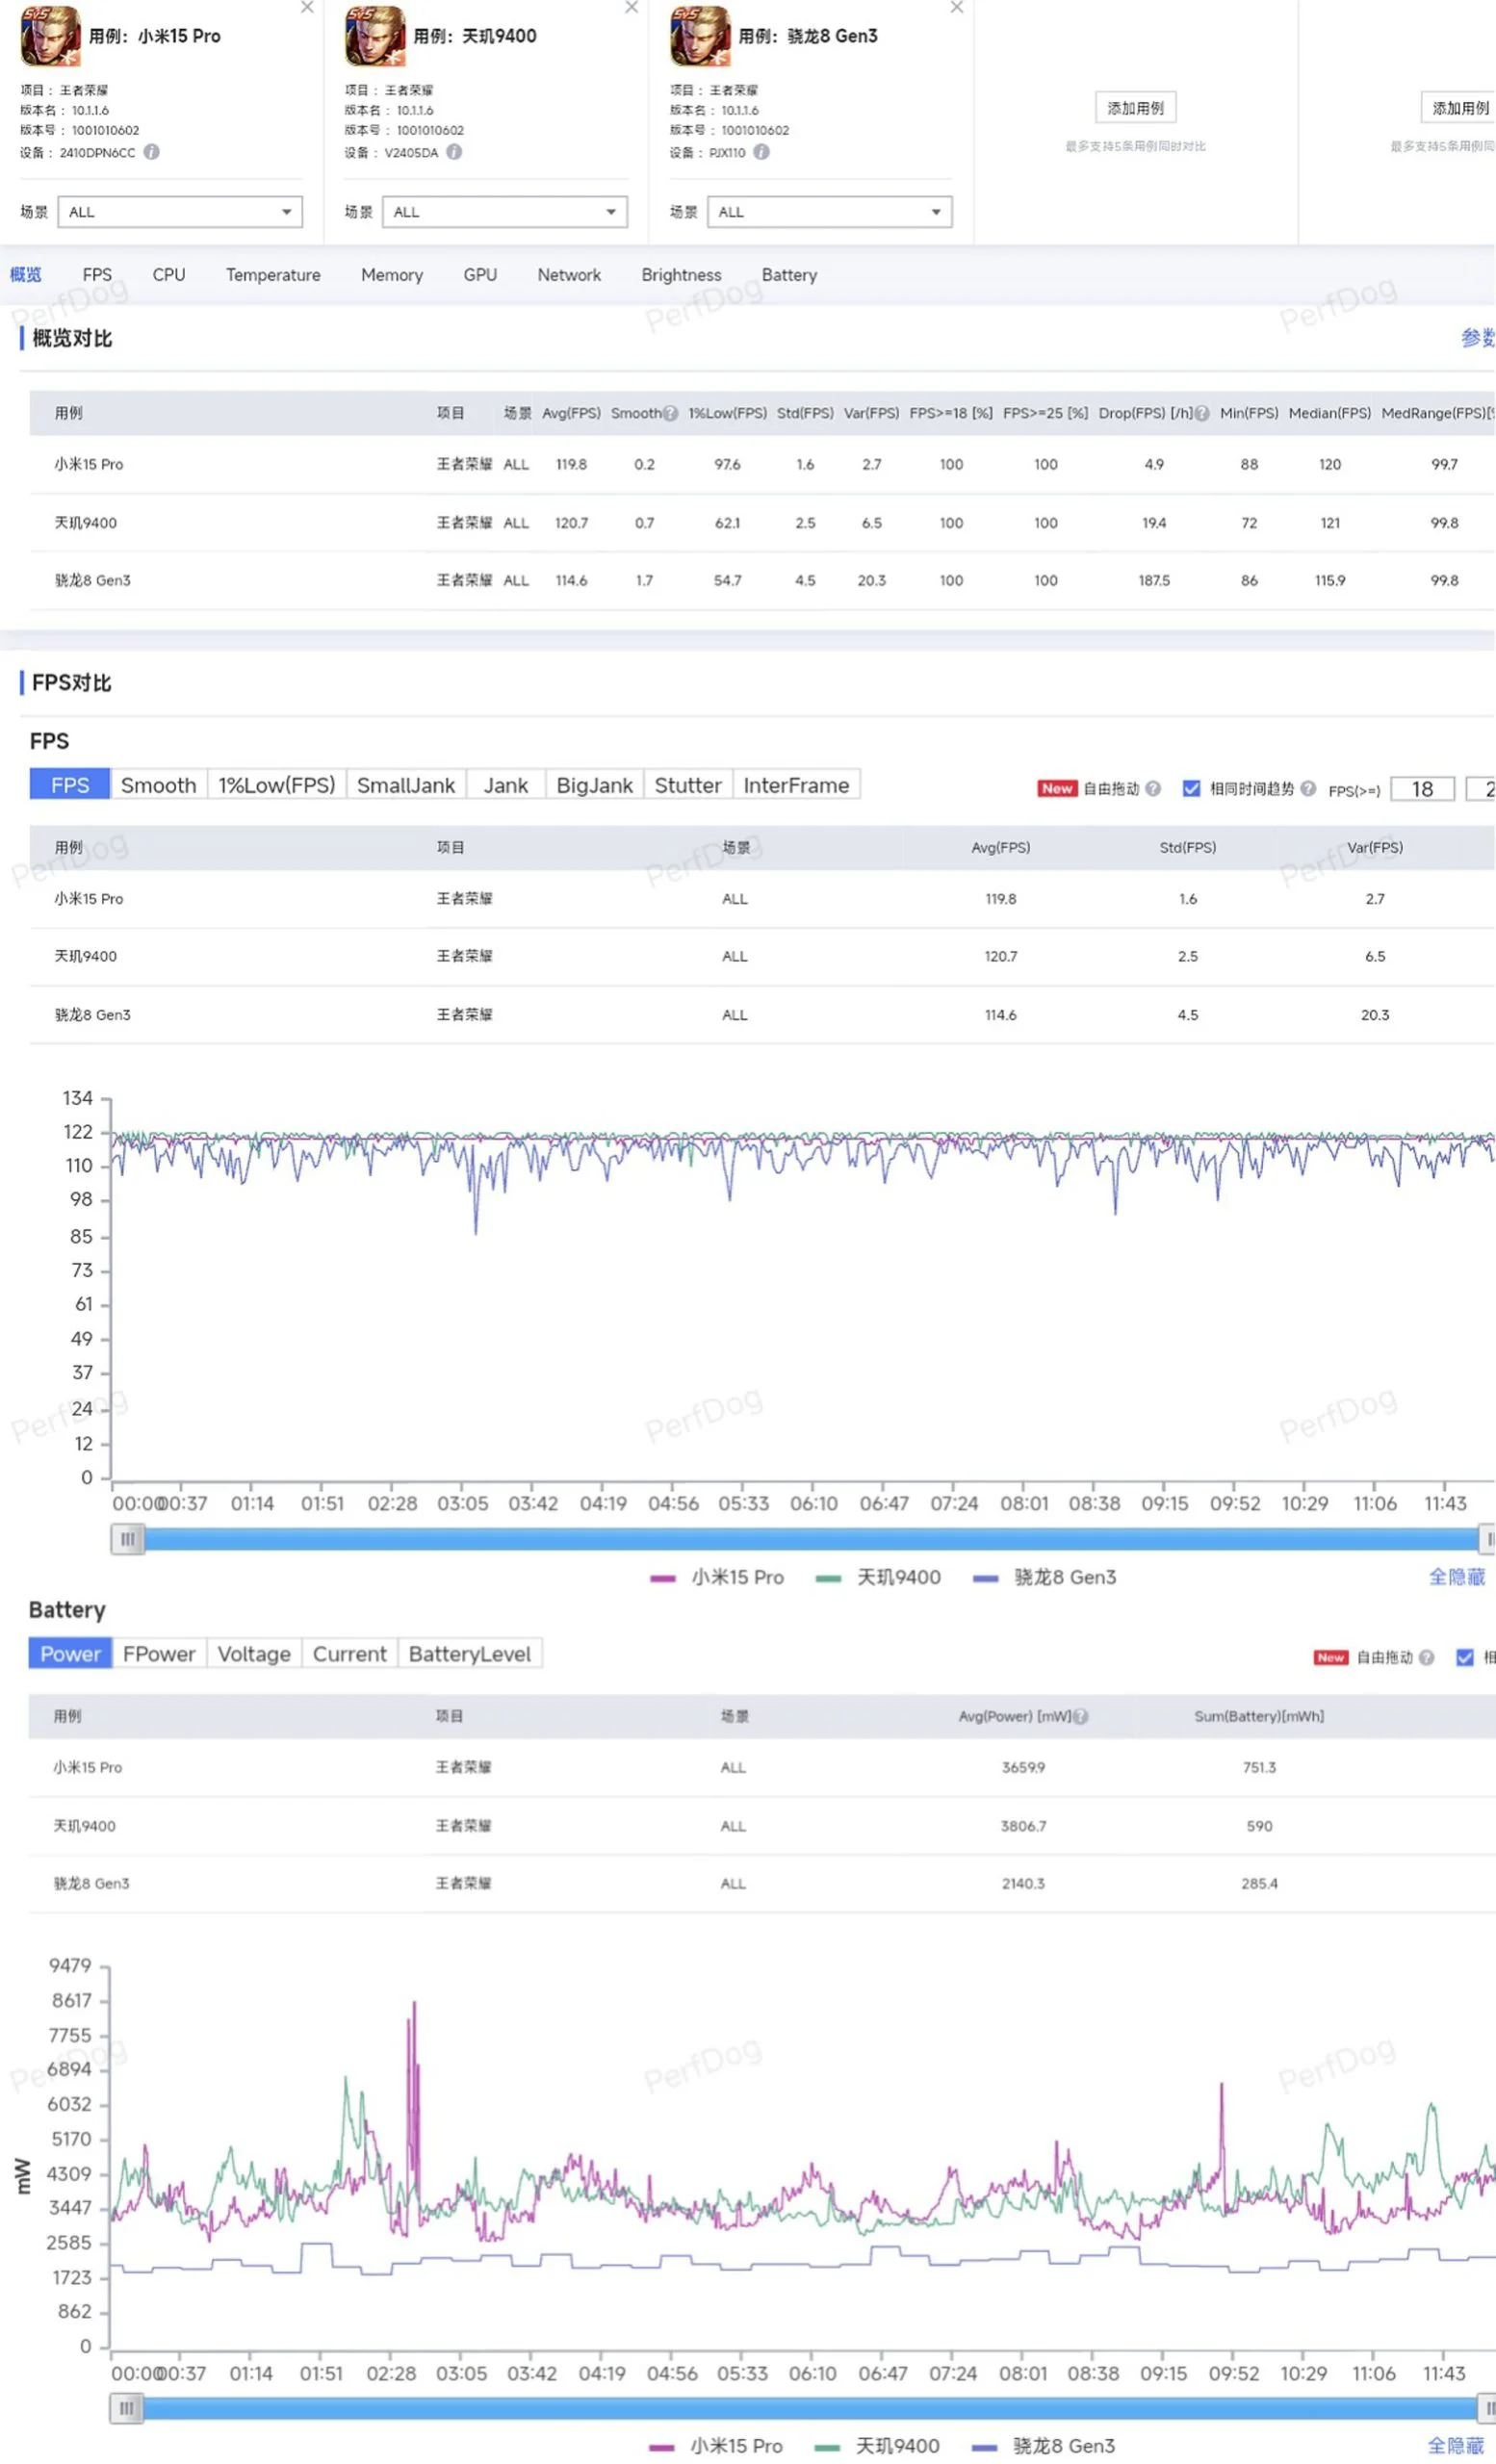The image size is (1496, 2464).
Task: Click info icon beside device V2405DA
Action: point(454,152)
